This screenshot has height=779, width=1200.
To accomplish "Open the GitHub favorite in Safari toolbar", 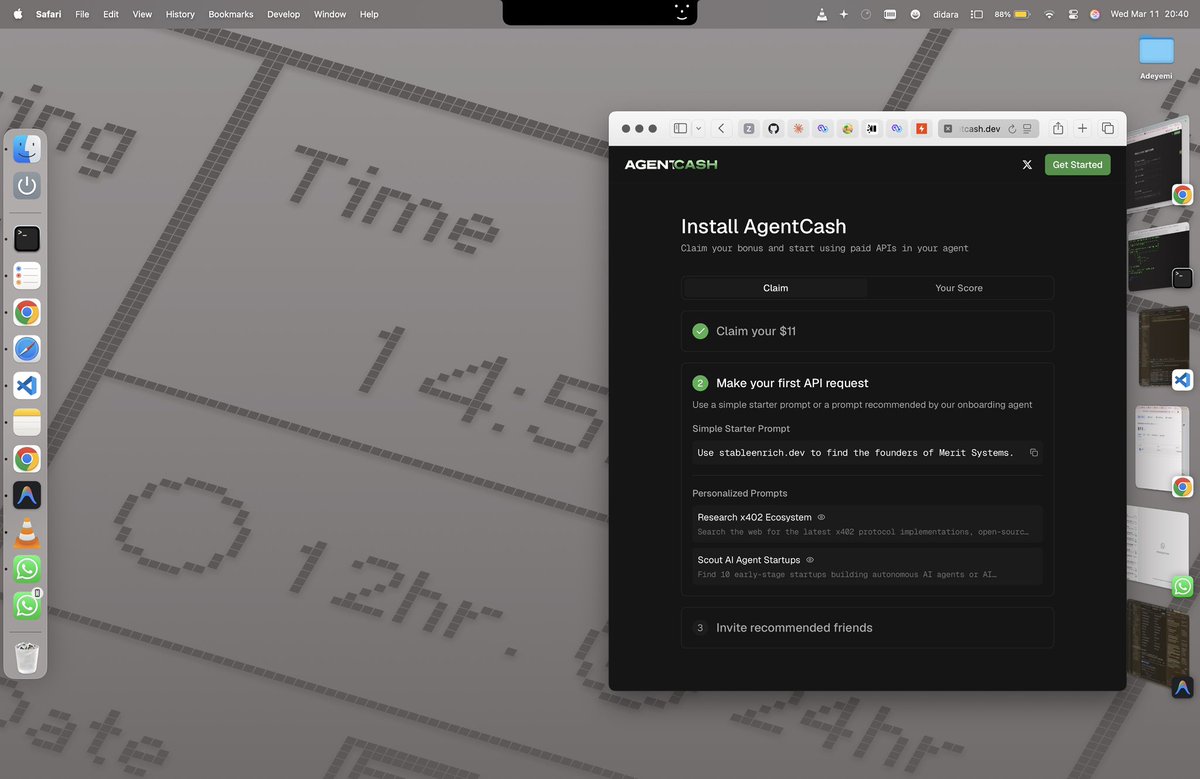I will coord(773,128).
